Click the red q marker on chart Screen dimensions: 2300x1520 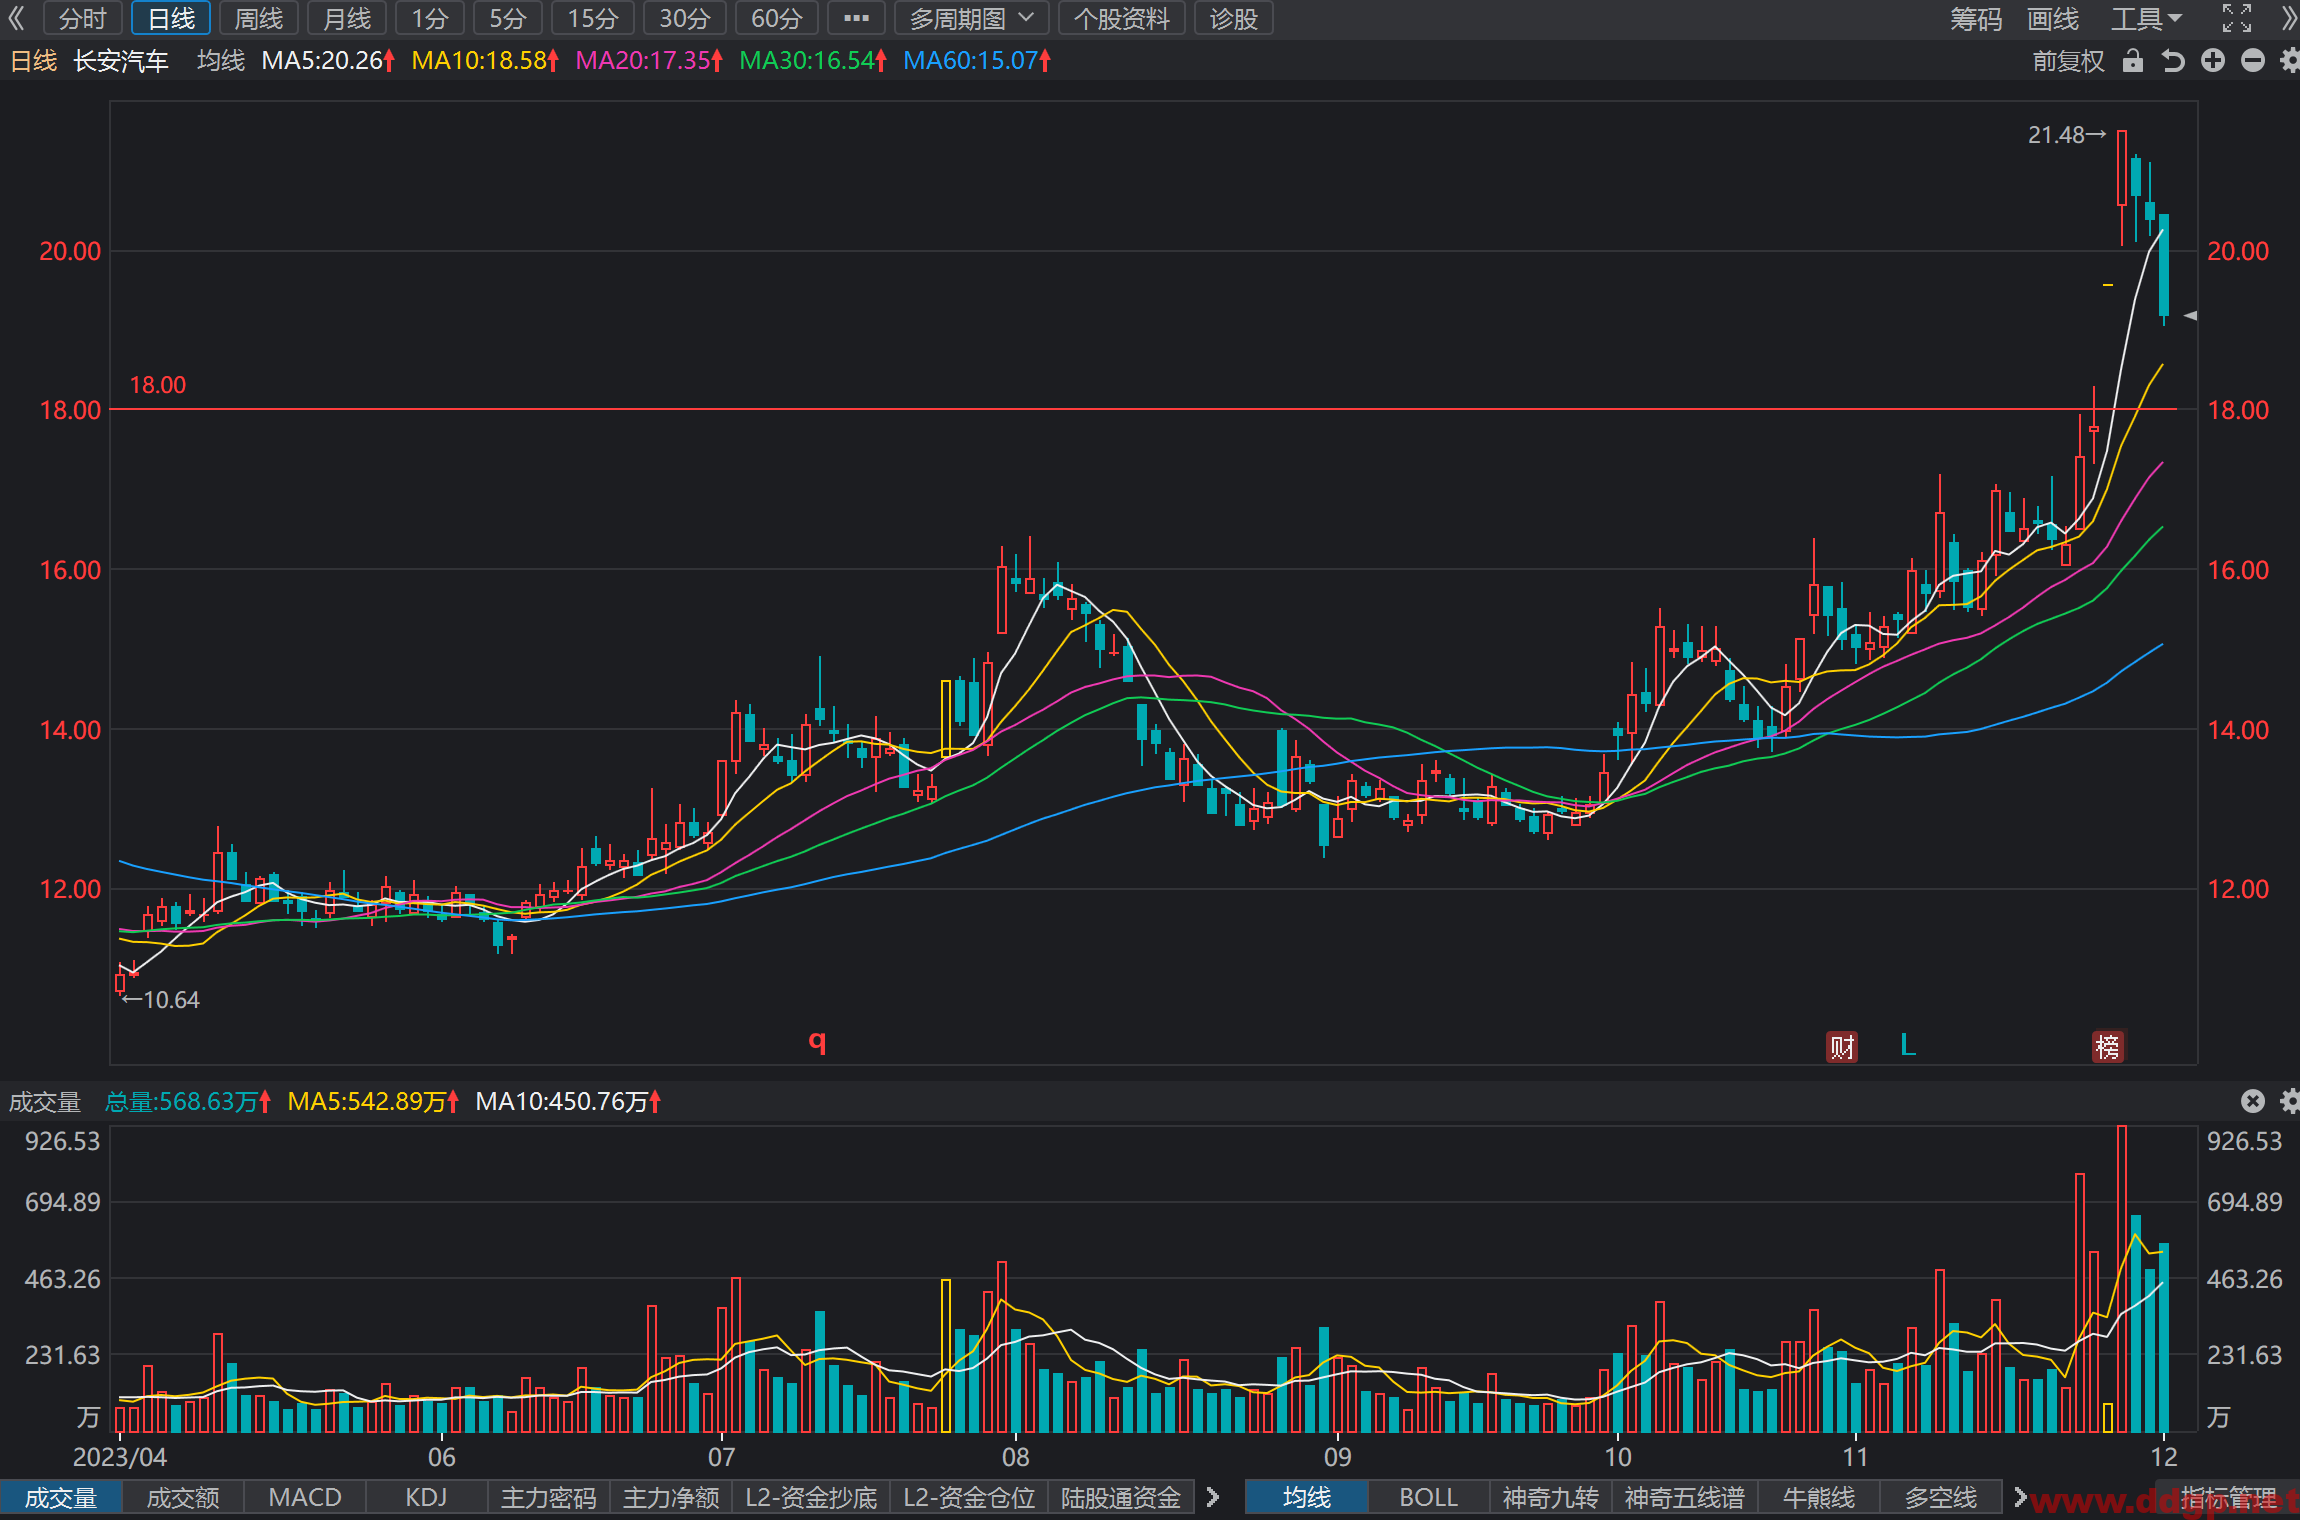pos(817,1042)
